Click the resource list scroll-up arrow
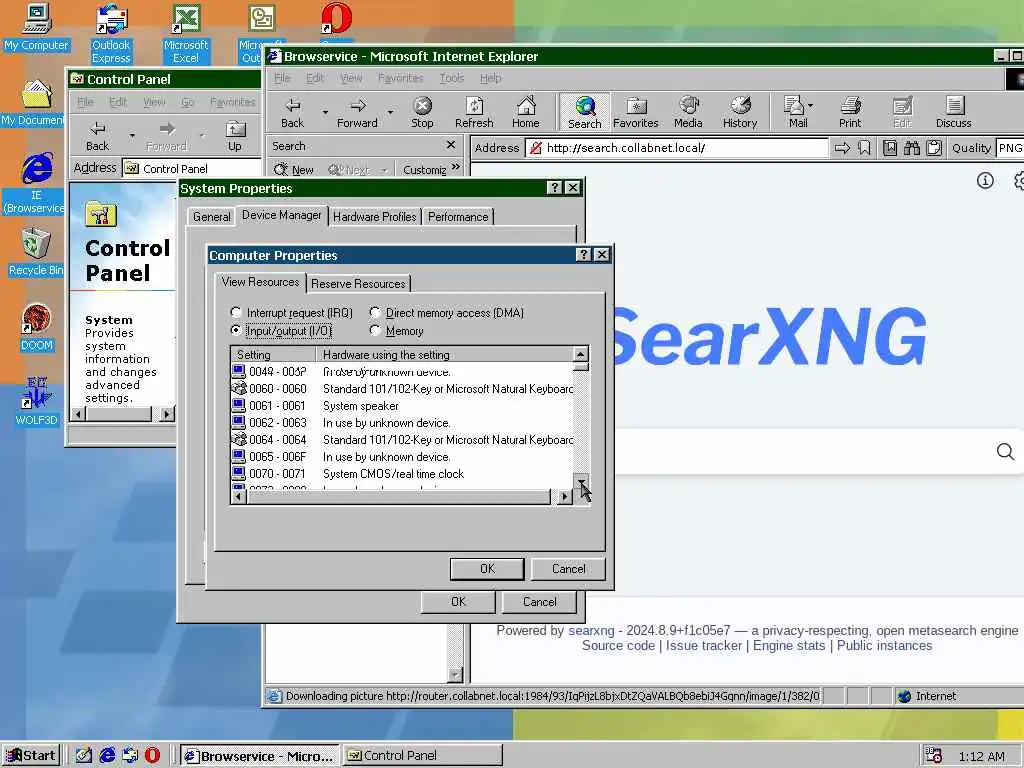Viewport: 1024px width, 768px height. (x=581, y=354)
